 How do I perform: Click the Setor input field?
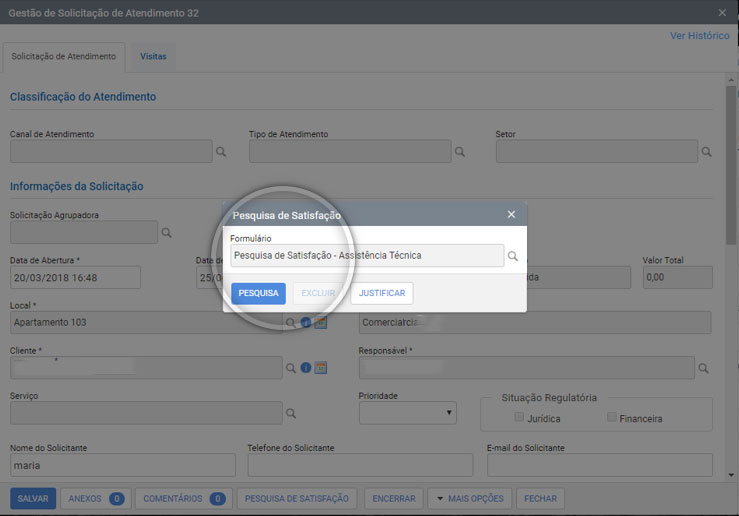(597, 151)
